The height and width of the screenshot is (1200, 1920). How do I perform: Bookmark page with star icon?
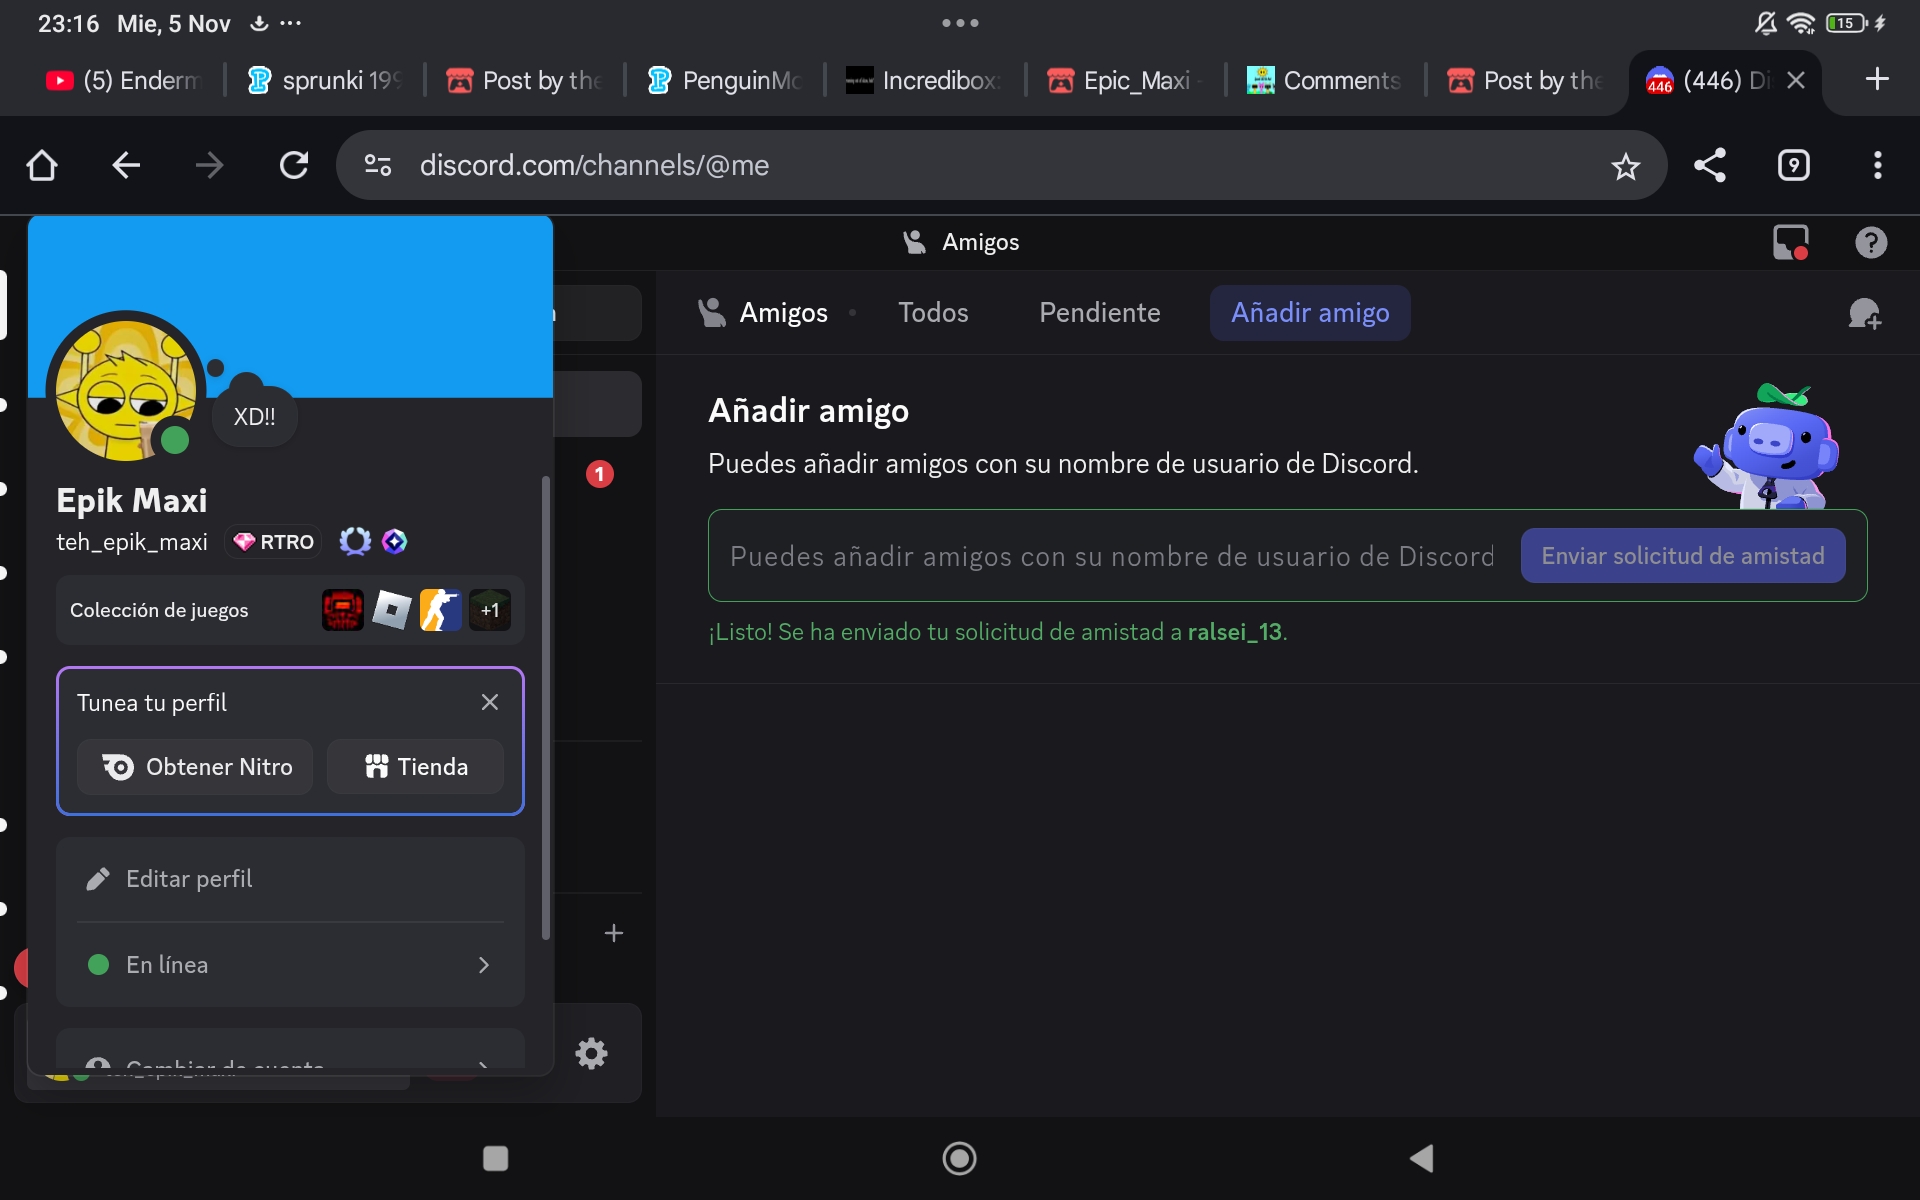click(1625, 166)
